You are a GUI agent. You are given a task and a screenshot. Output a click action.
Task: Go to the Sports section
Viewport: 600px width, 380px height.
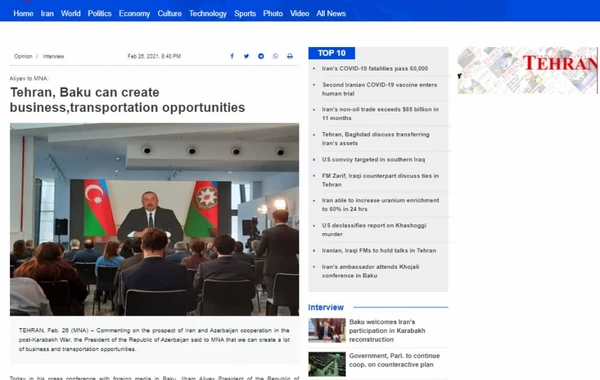[x=245, y=13]
